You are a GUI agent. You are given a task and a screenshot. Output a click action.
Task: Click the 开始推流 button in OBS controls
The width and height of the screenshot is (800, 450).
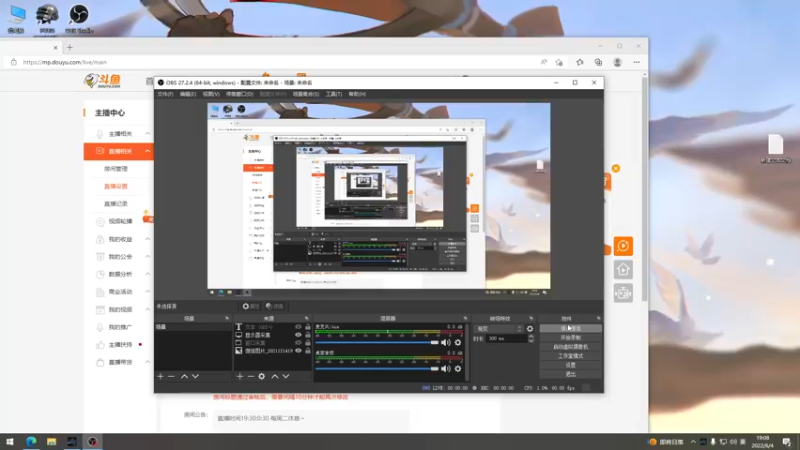pos(570,329)
